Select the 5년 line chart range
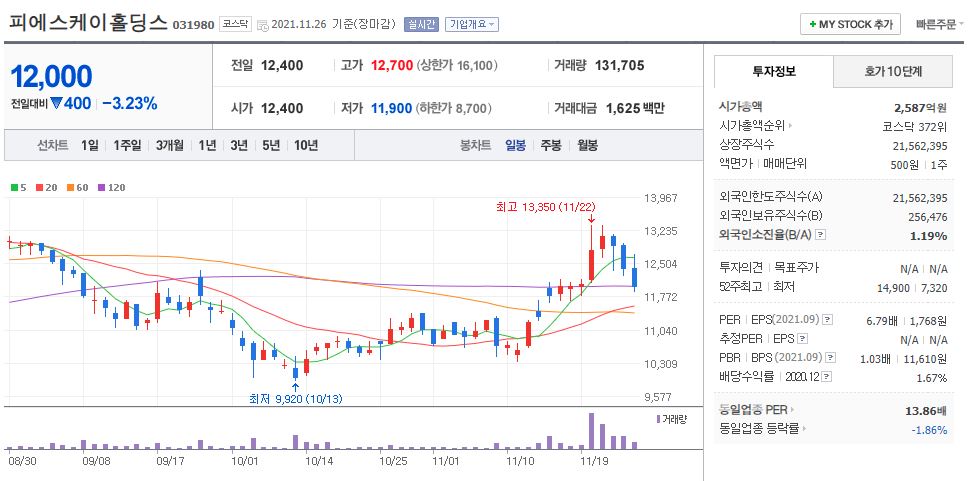This screenshot has width=970, height=481. pyautogui.click(x=271, y=145)
